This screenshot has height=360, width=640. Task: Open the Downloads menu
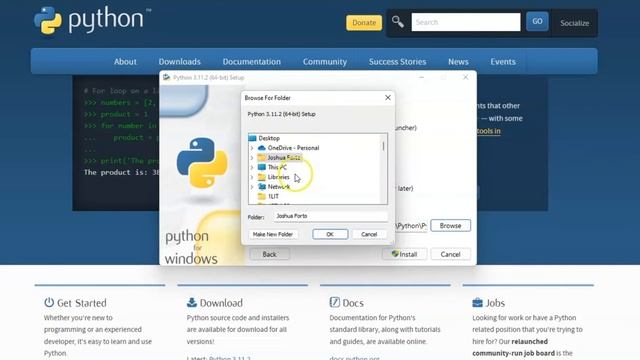click(180, 62)
